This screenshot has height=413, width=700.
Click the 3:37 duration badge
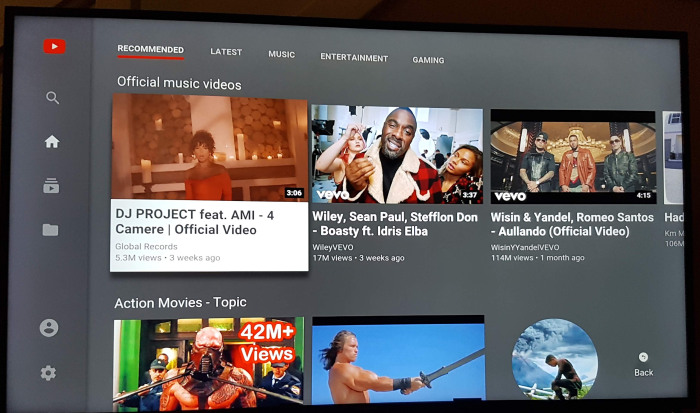click(469, 195)
